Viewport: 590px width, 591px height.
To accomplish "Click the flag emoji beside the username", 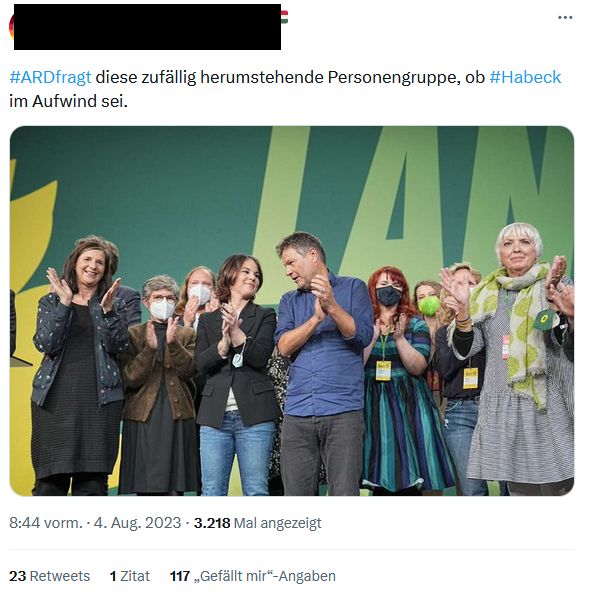I will click(285, 17).
